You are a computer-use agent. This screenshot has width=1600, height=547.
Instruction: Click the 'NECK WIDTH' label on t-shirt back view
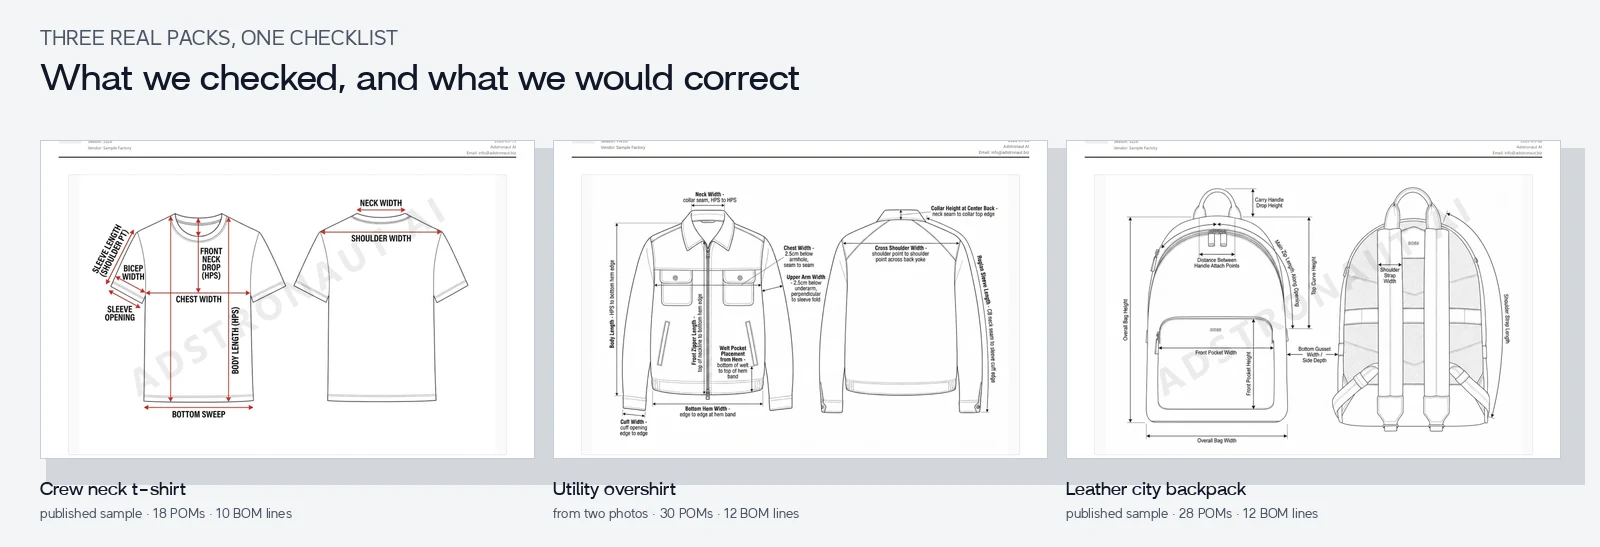pyautogui.click(x=381, y=203)
